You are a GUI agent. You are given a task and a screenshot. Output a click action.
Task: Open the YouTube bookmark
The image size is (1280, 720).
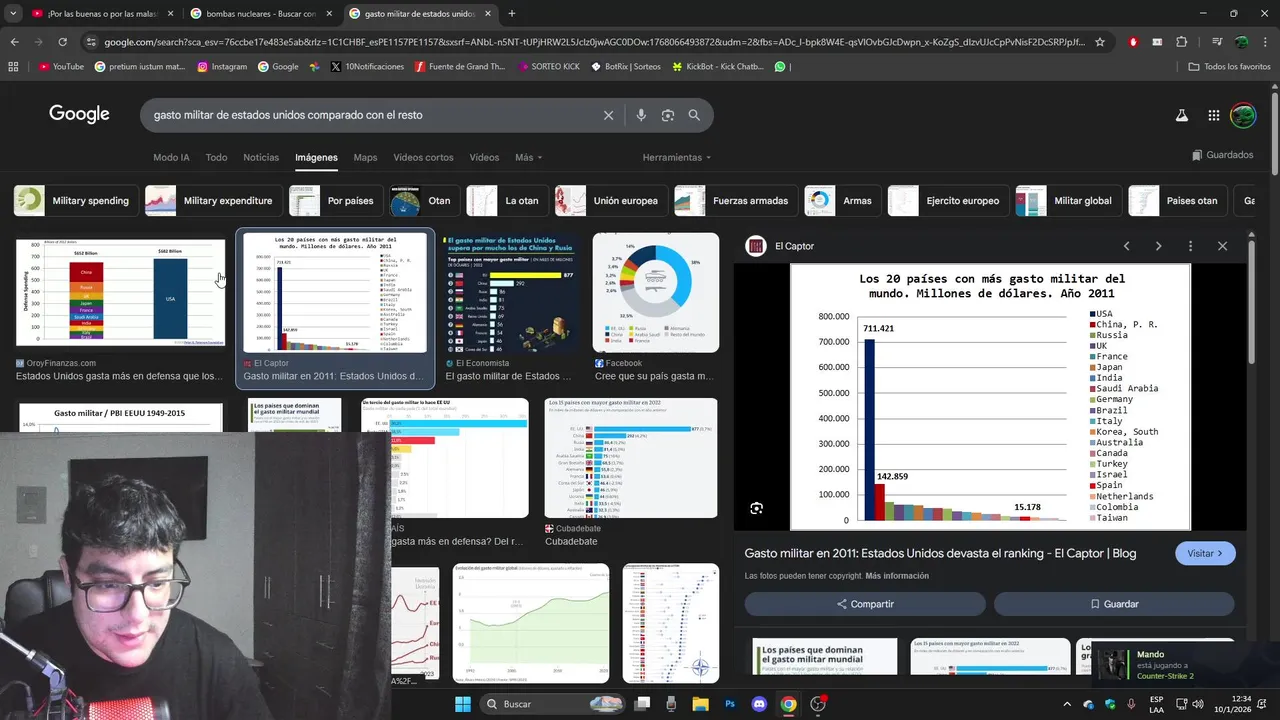61,67
